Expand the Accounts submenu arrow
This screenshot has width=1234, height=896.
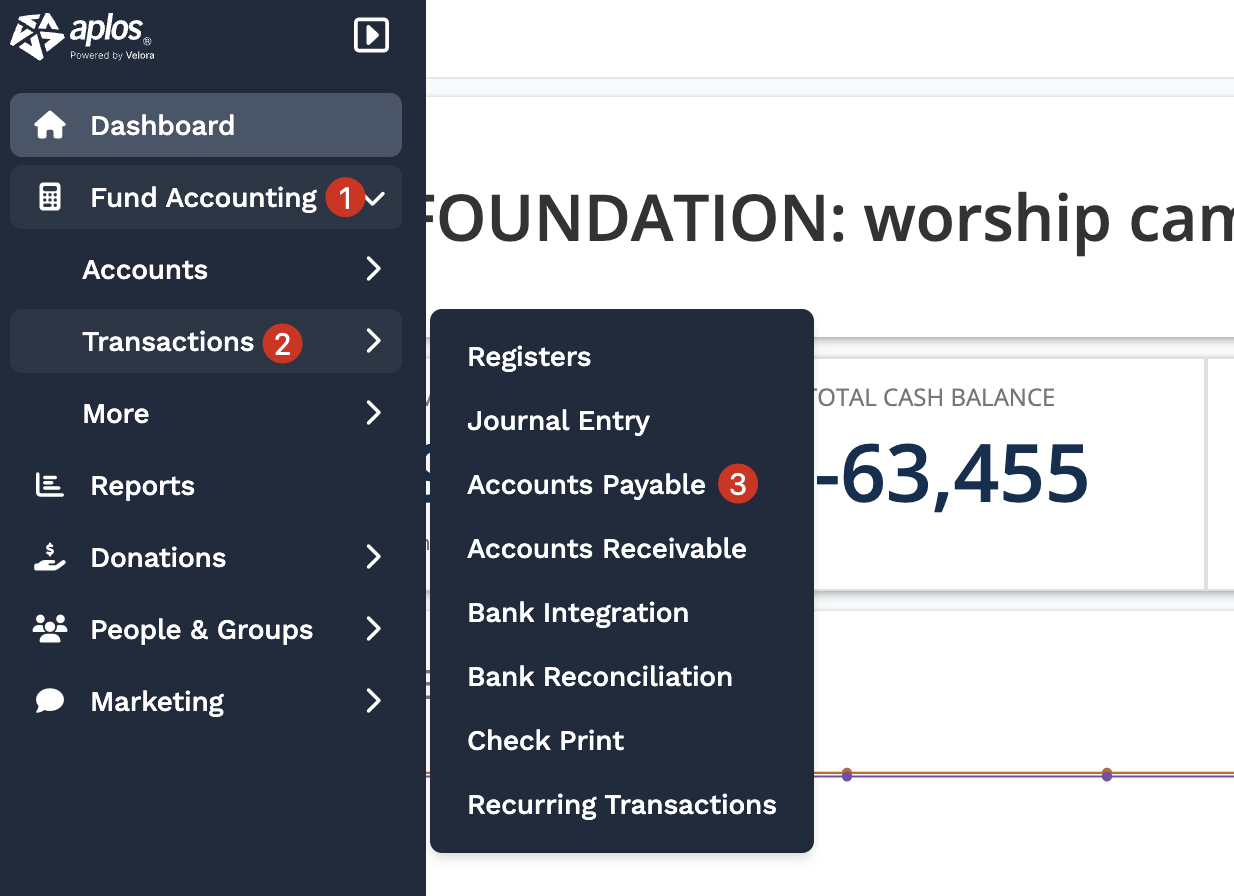point(374,269)
